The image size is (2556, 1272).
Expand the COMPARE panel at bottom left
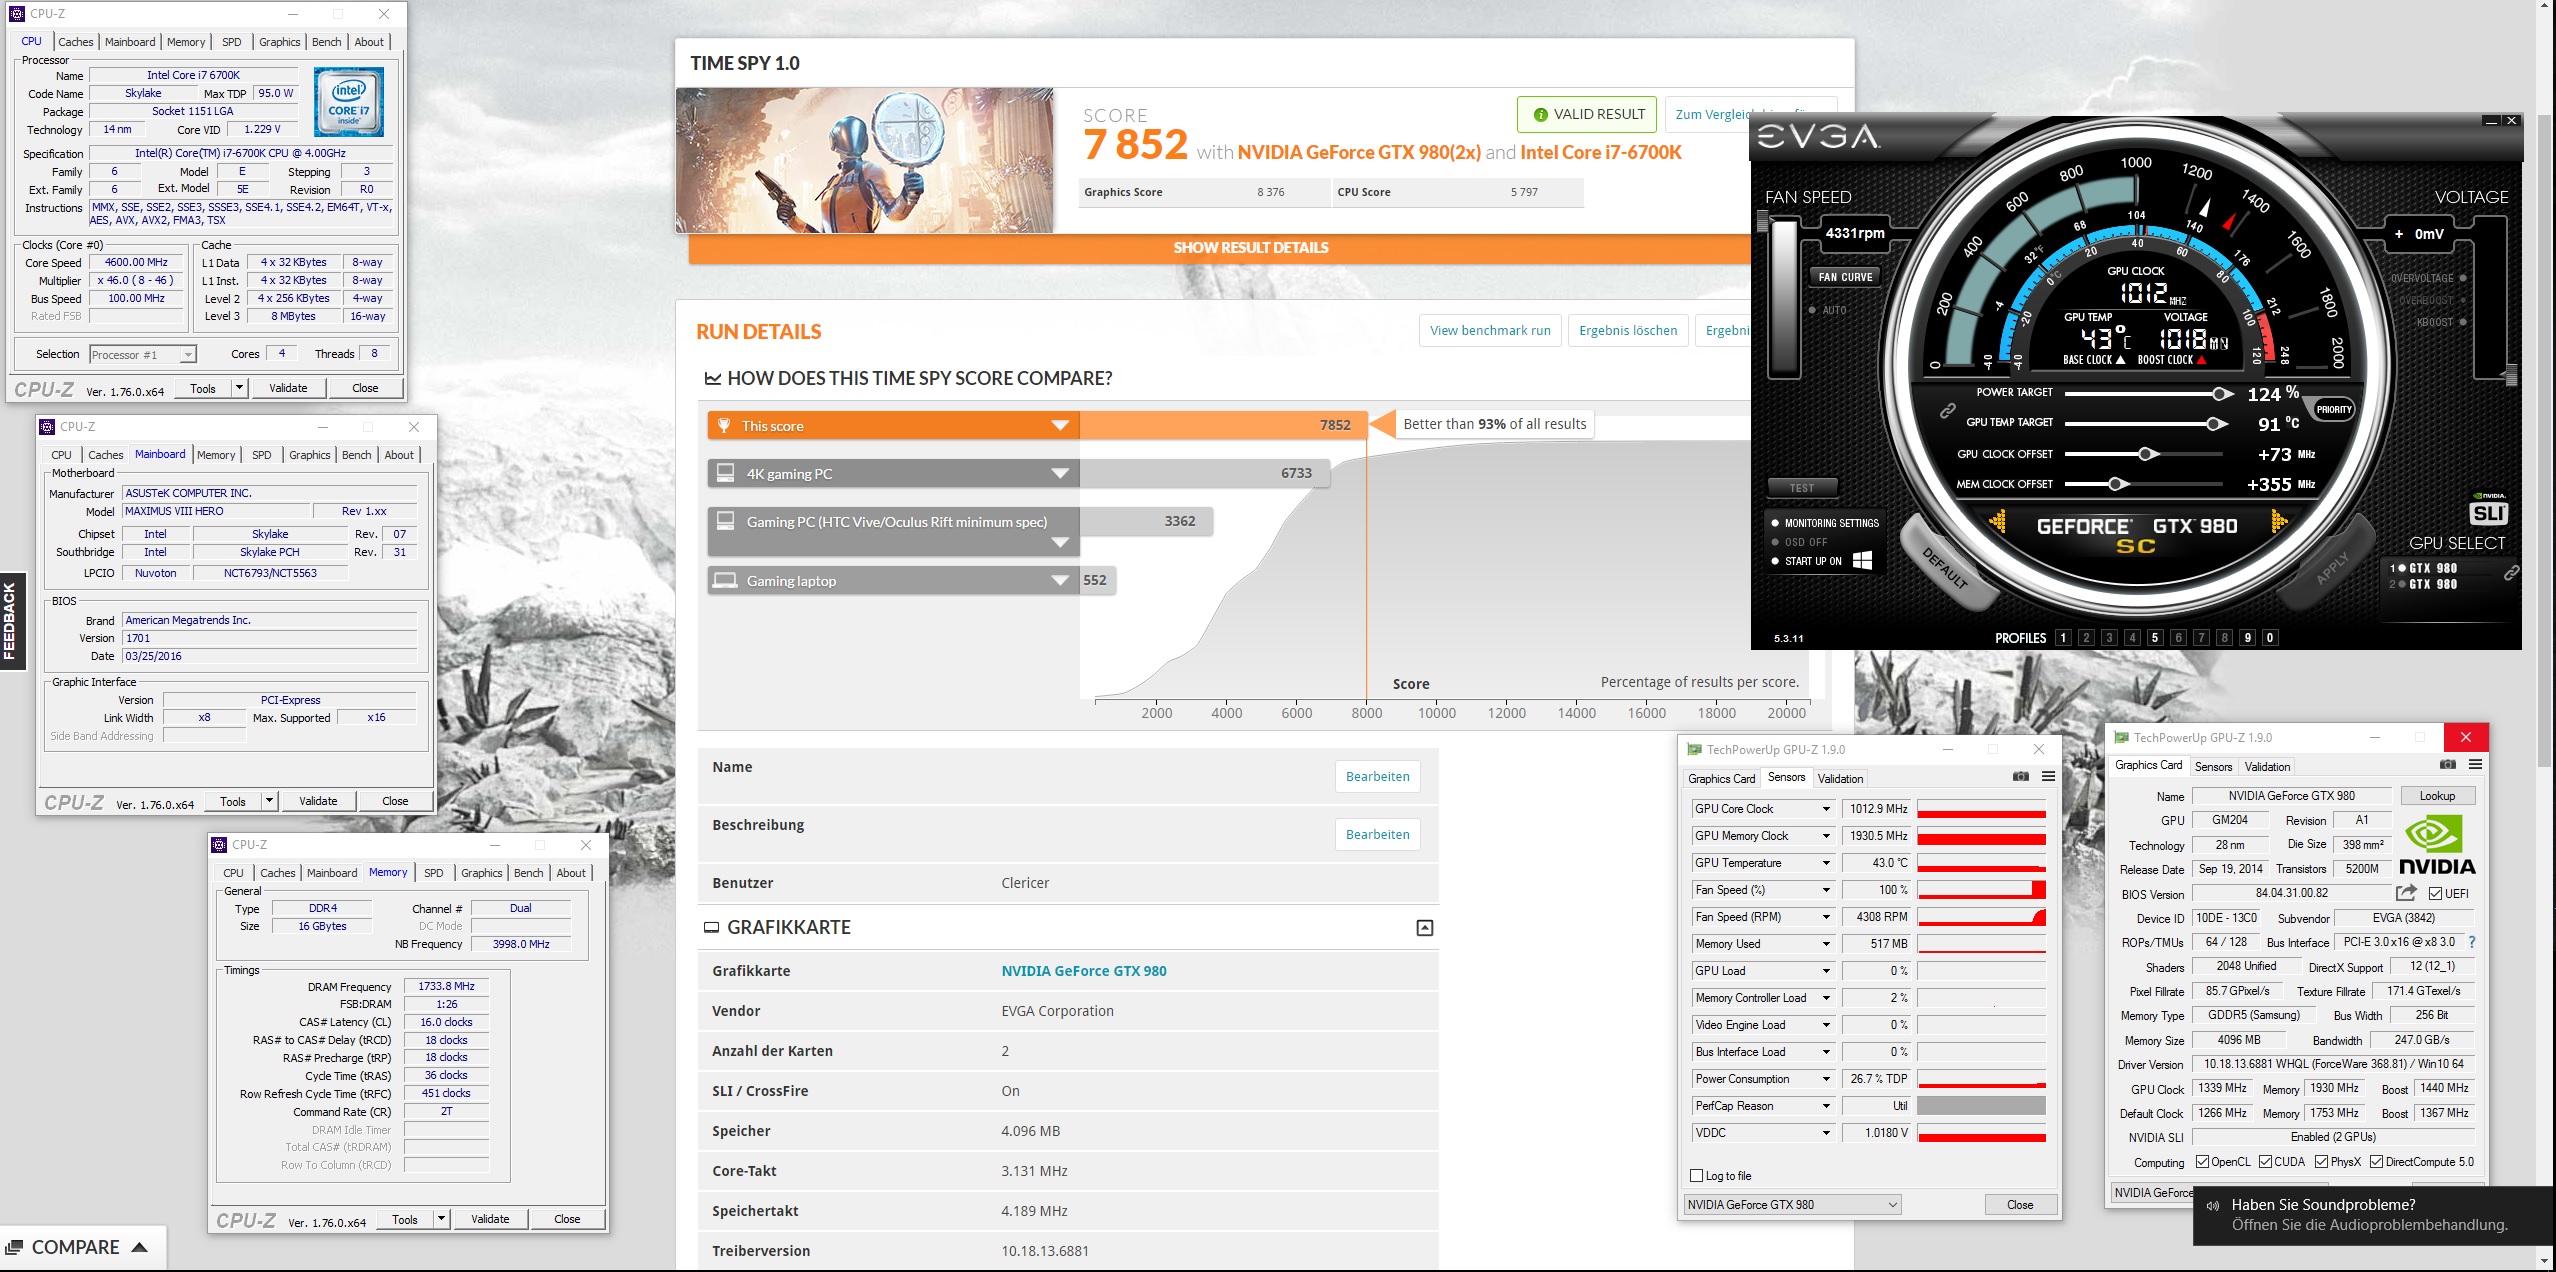point(83,1247)
